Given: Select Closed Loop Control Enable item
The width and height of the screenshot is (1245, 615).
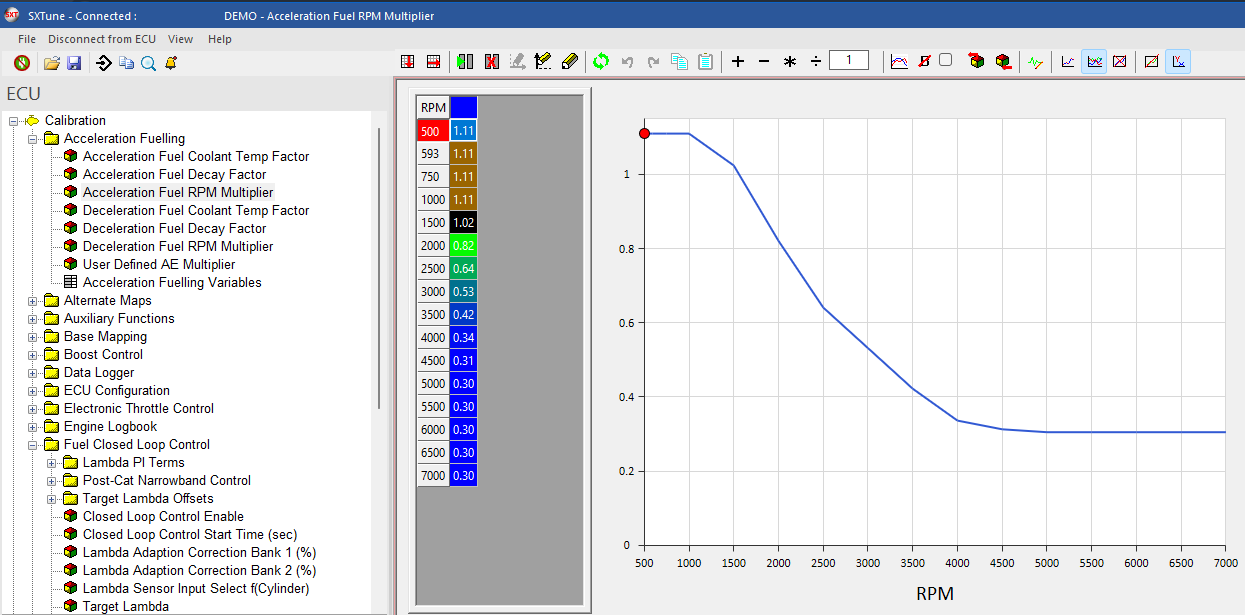Looking at the screenshot, I should 163,517.
